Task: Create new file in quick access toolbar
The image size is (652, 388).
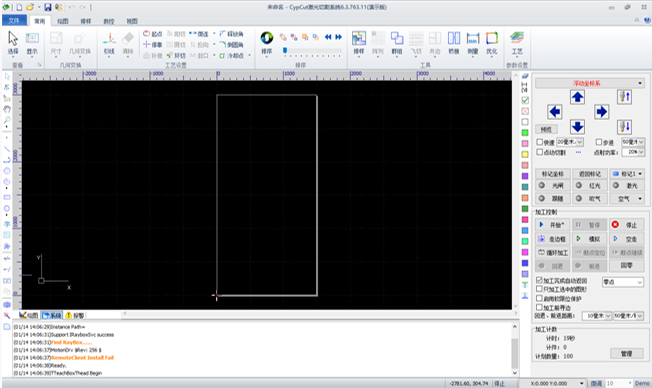Action: click(x=19, y=7)
